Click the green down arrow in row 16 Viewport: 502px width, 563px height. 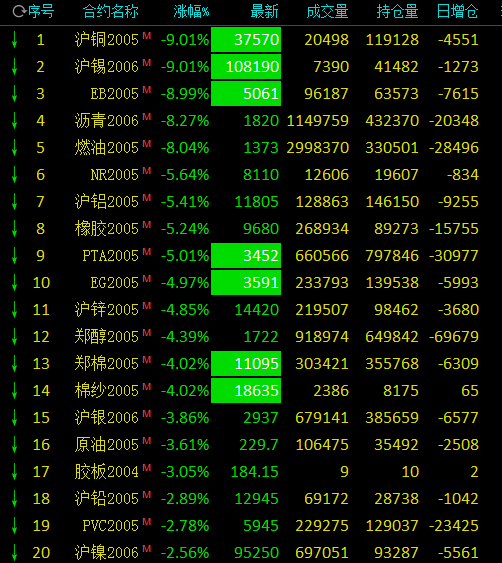(14, 445)
